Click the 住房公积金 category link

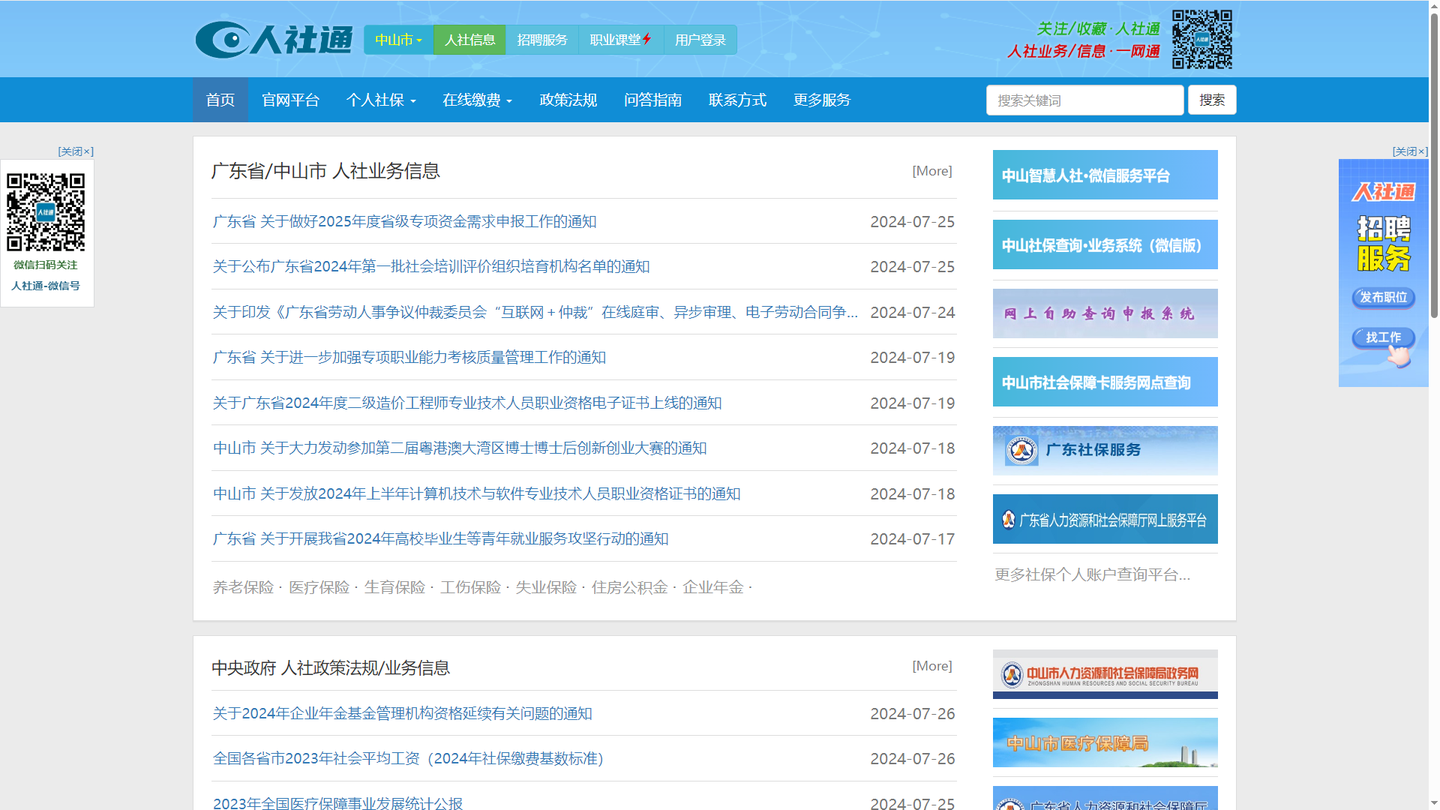click(629, 587)
